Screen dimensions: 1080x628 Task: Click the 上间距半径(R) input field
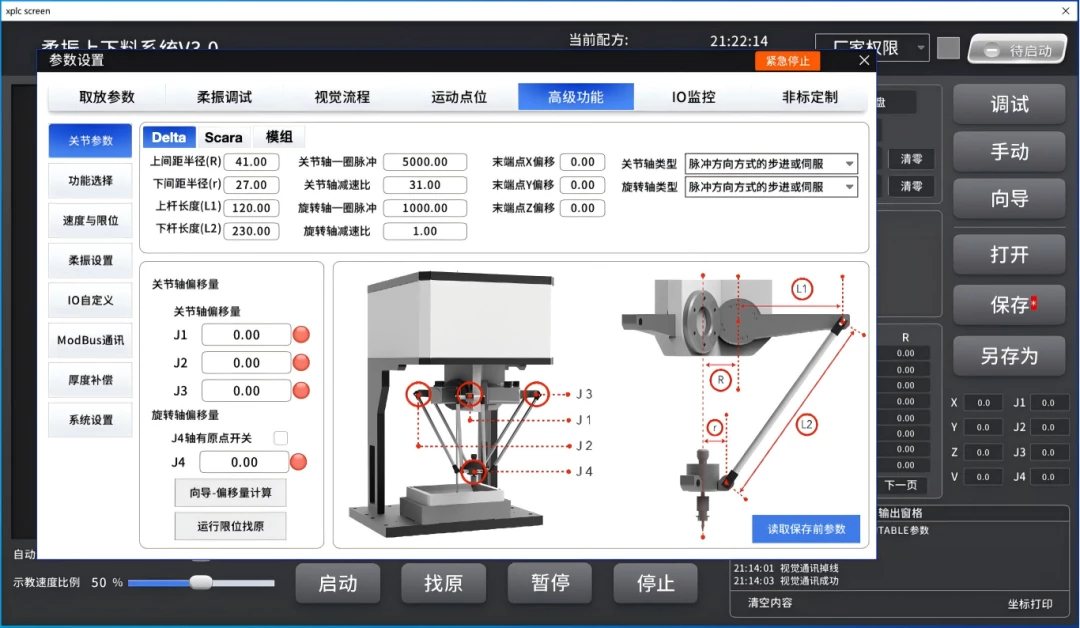tap(251, 162)
